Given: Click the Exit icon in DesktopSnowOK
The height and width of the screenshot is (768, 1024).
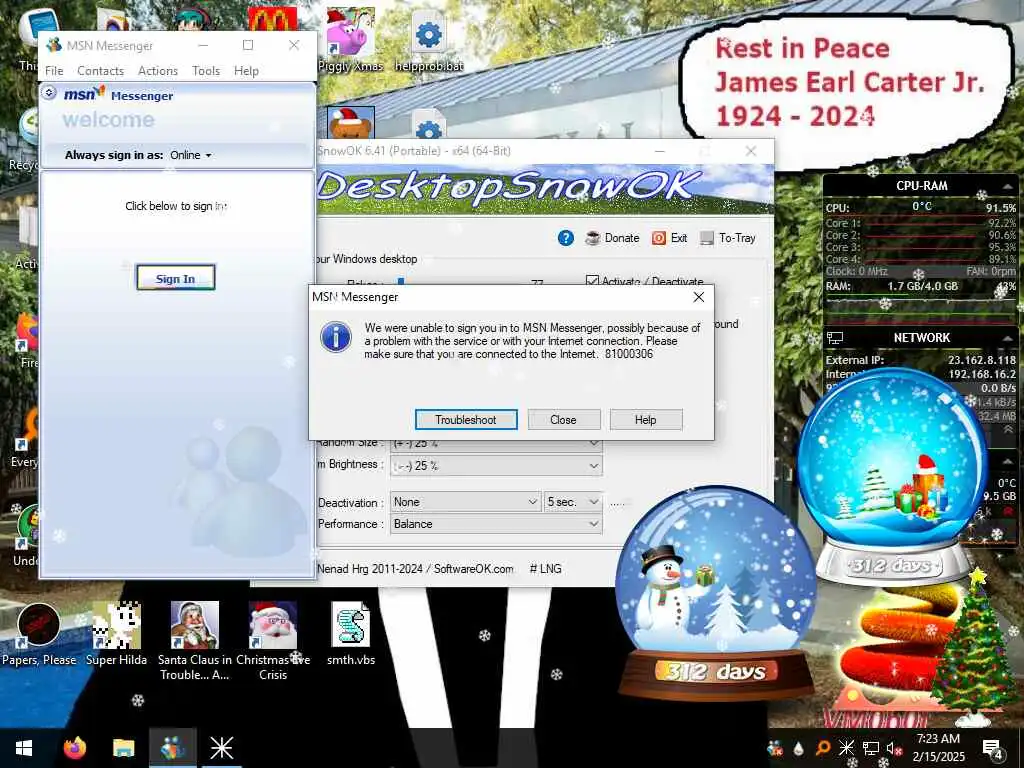Looking at the screenshot, I should [x=658, y=238].
